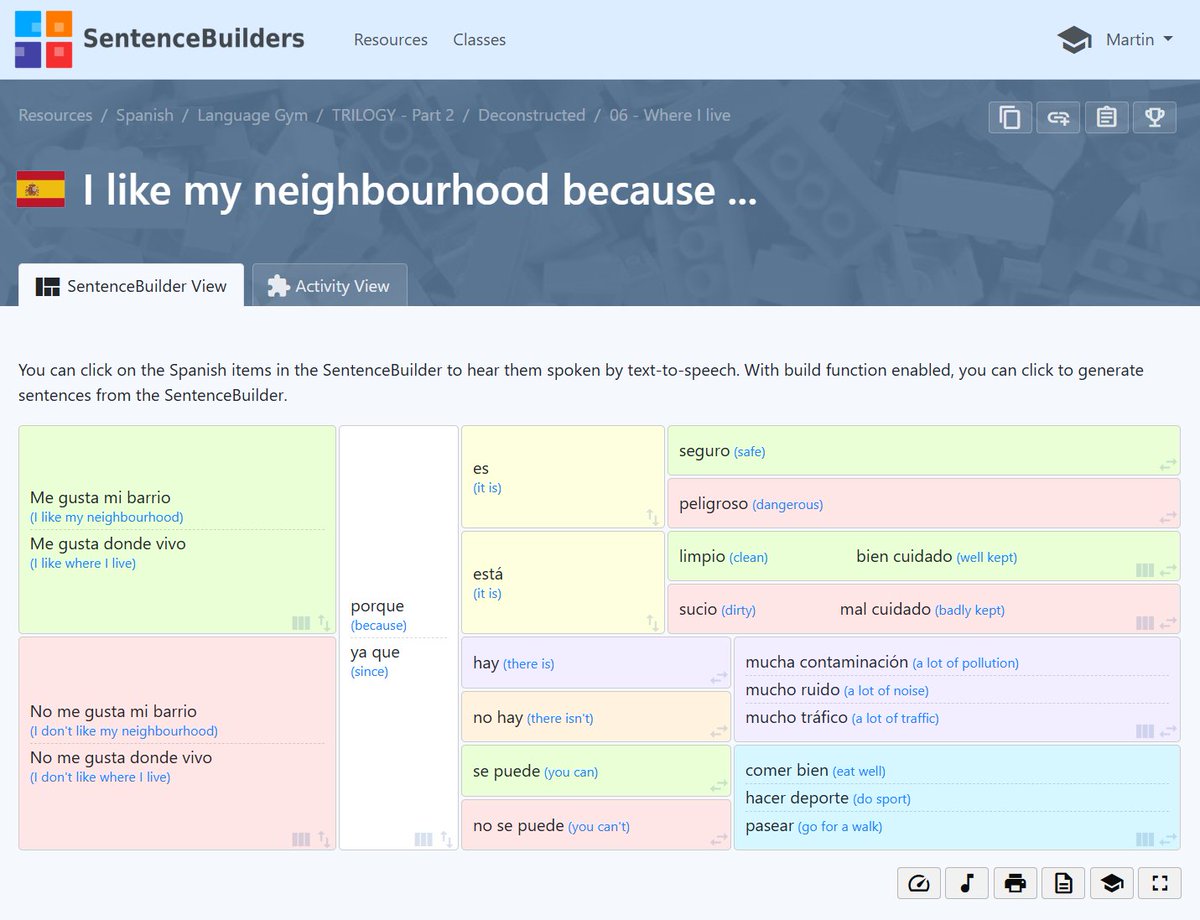1200x920 pixels.
Task: Print the SentenceBuilder
Action: (x=1015, y=883)
